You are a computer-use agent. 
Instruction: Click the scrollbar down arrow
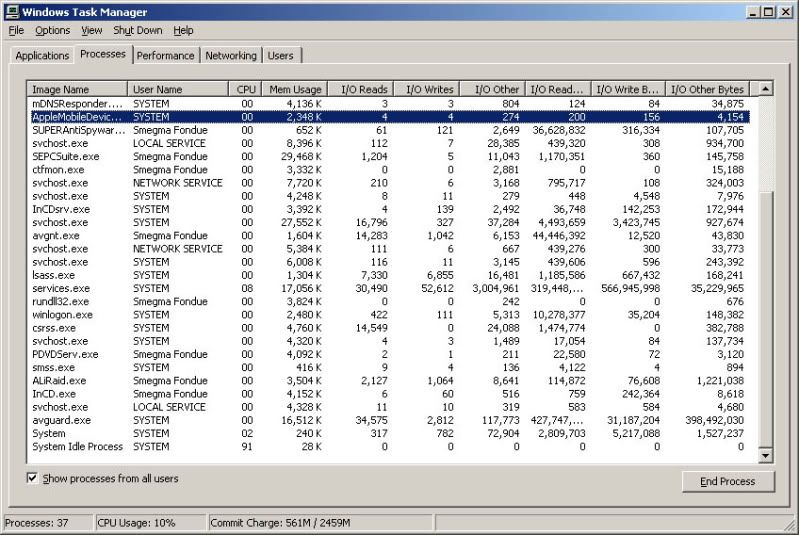click(765, 455)
